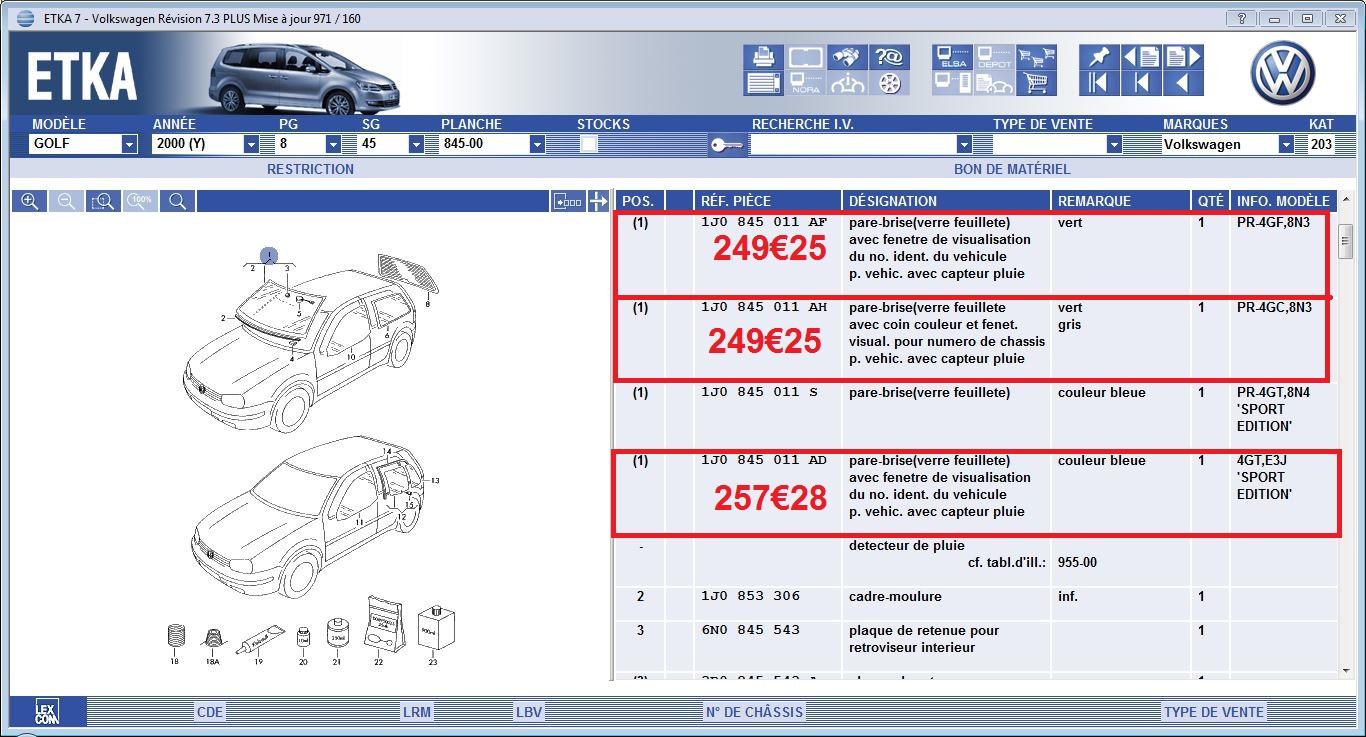Click the POS. column header
1366x737 pixels.
click(x=639, y=201)
